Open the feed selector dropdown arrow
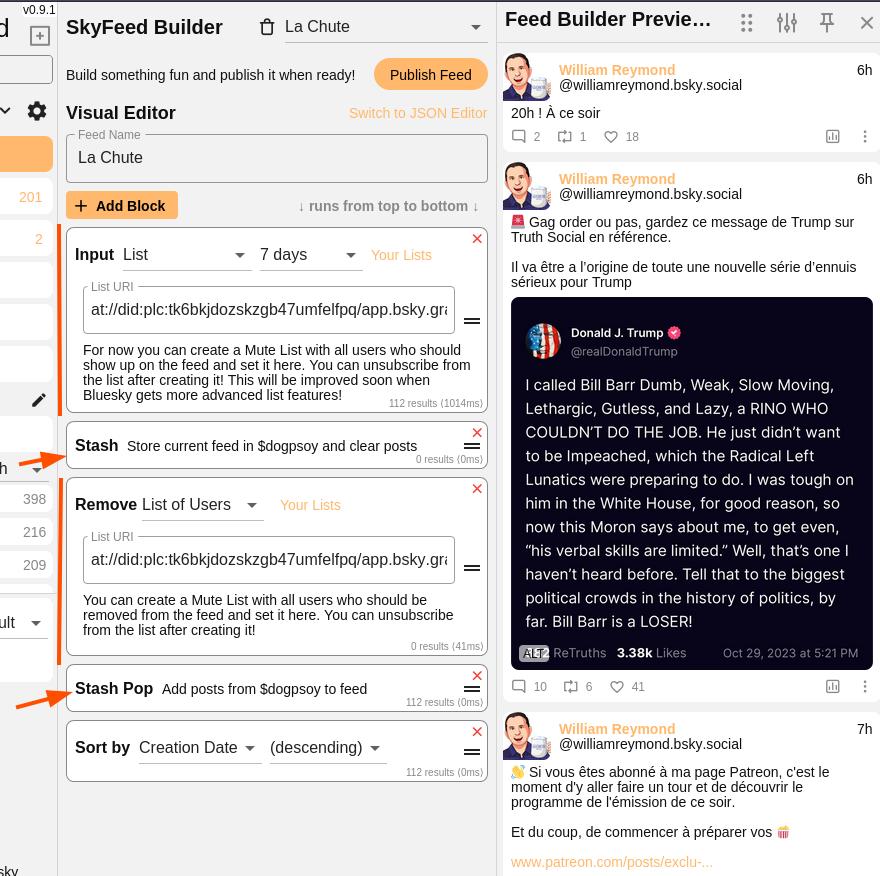 [x=475, y=27]
